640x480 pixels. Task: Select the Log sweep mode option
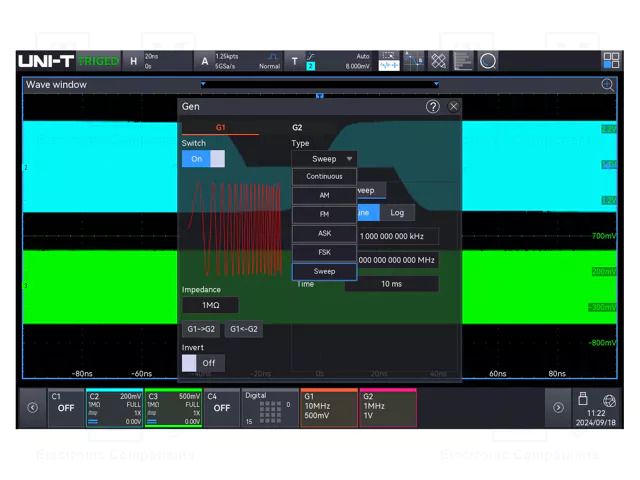397,213
